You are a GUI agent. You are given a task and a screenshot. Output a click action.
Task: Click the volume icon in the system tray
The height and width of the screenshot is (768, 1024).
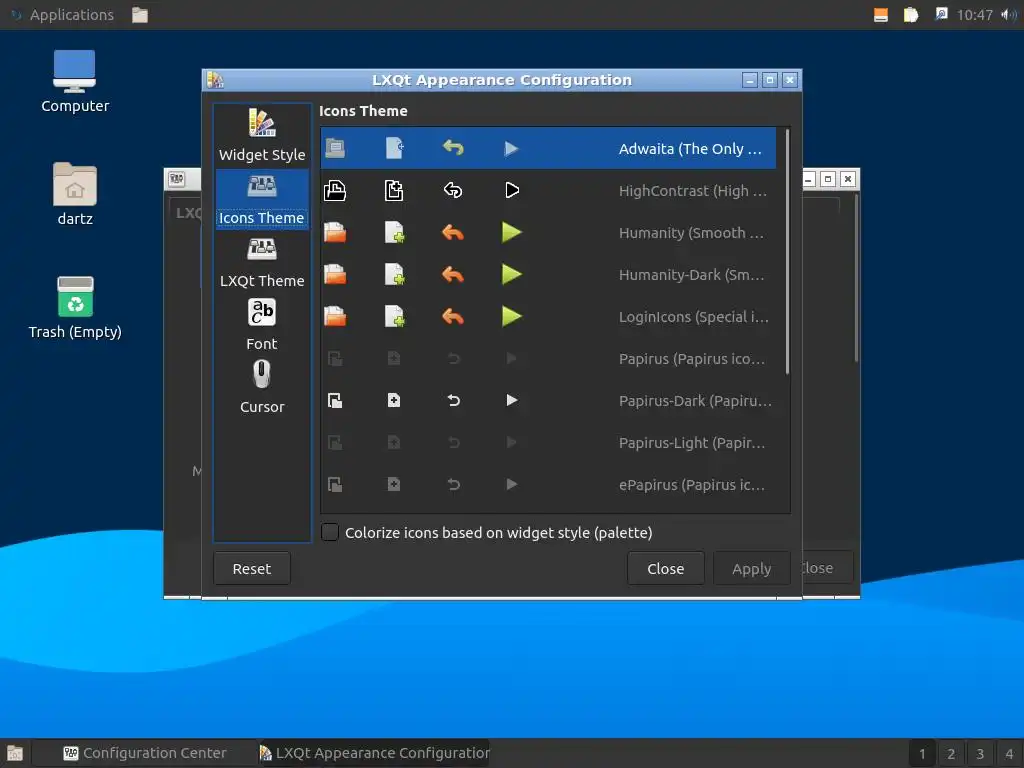pyautogui.click(x=1008, y=14)
